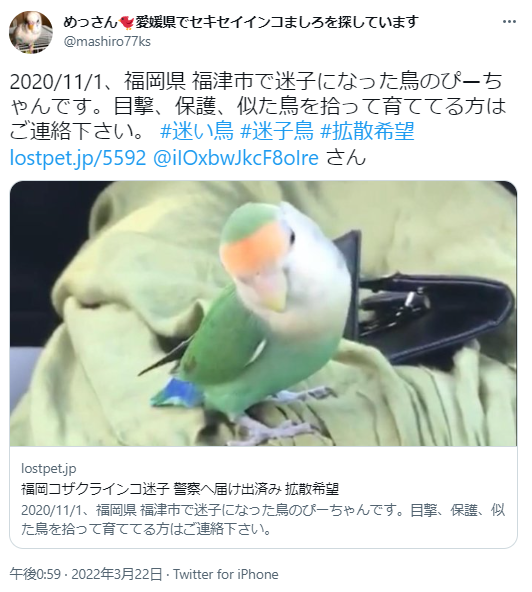Image resolution: width=532 pixels, height=592 pixels.
Task: Open hashtag #迷子鳥
Action: pyautogui.click(x=277, y=131)
